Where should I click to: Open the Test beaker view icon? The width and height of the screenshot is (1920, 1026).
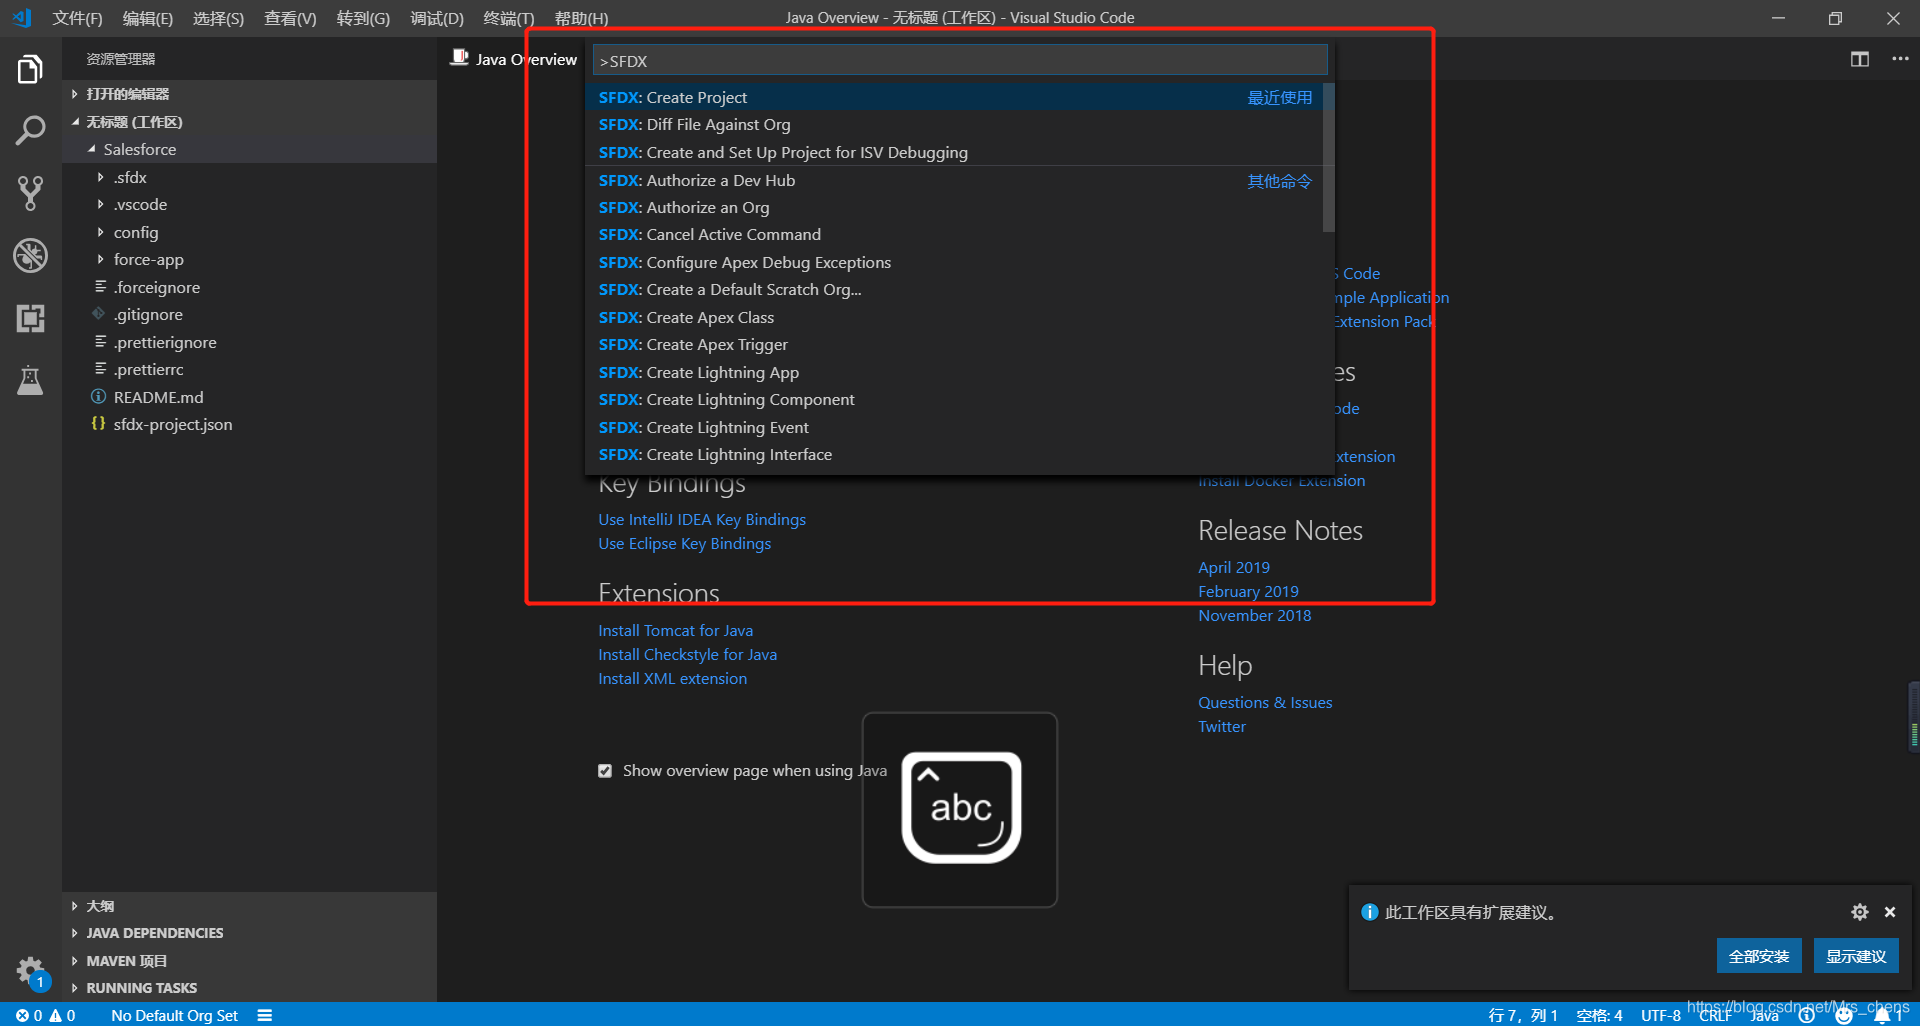click(30, 380)
